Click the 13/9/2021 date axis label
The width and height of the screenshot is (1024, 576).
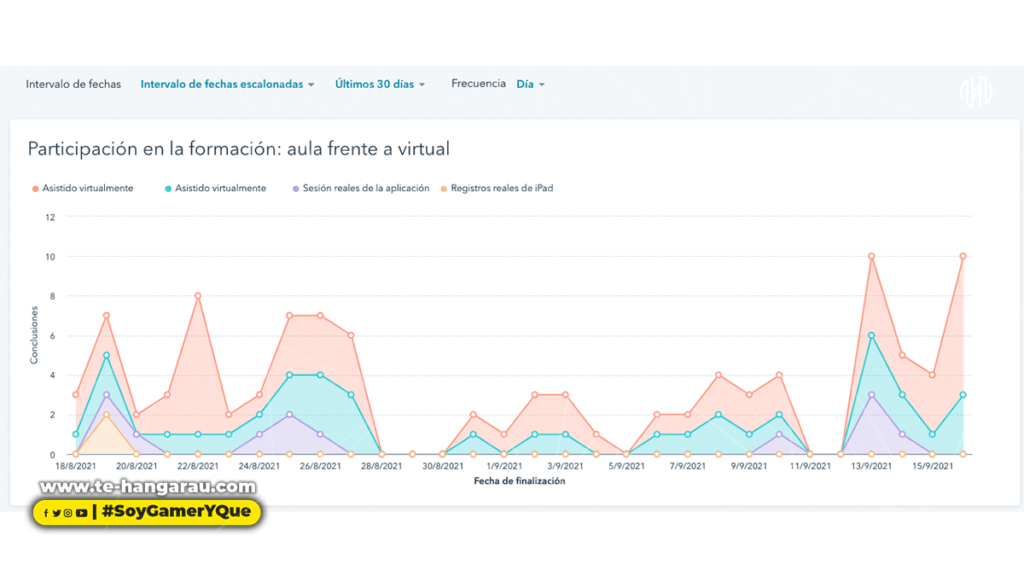point(871,467)
